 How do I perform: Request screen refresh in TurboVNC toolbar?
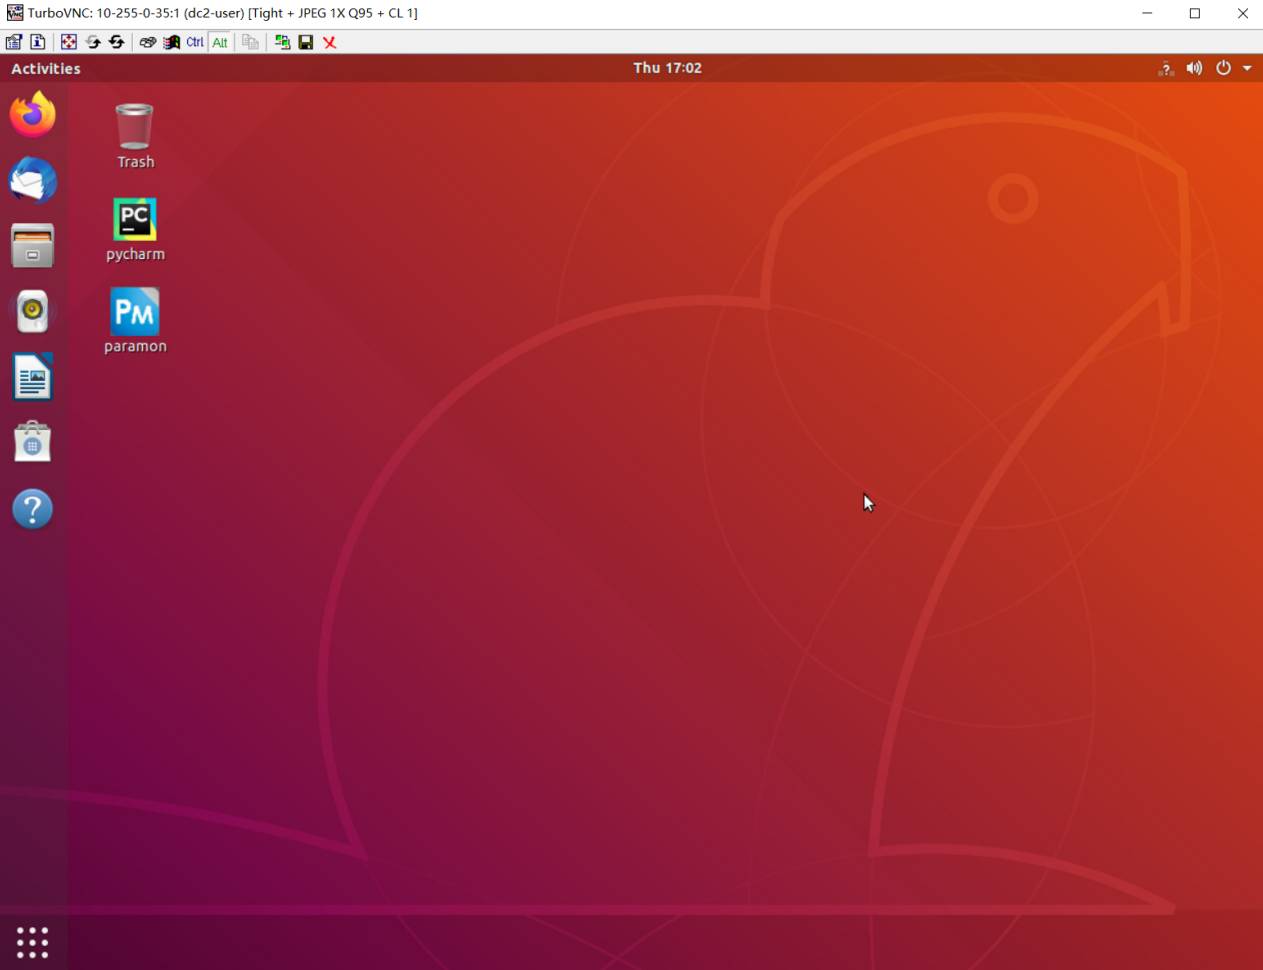pyautogui.click(x=93, y=42)
